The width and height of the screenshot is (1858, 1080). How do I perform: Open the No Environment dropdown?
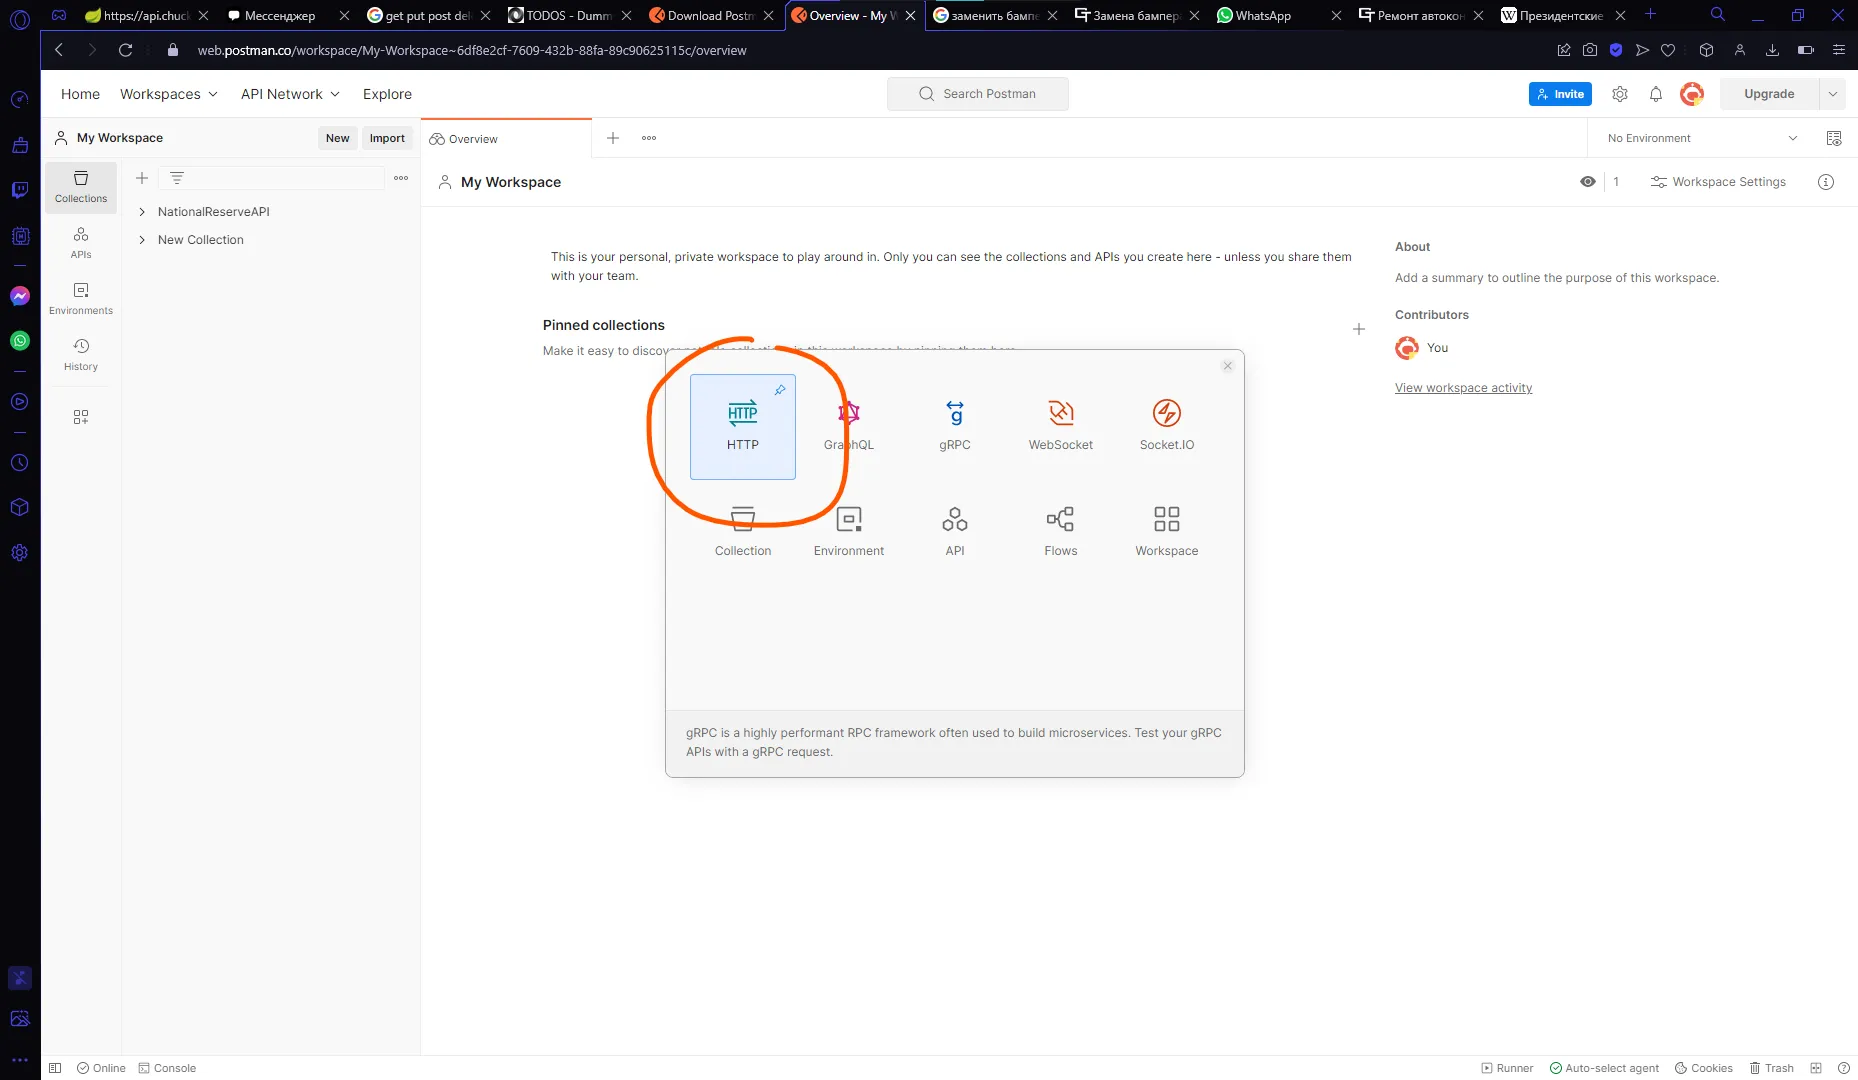click(x=1702, y=138)
